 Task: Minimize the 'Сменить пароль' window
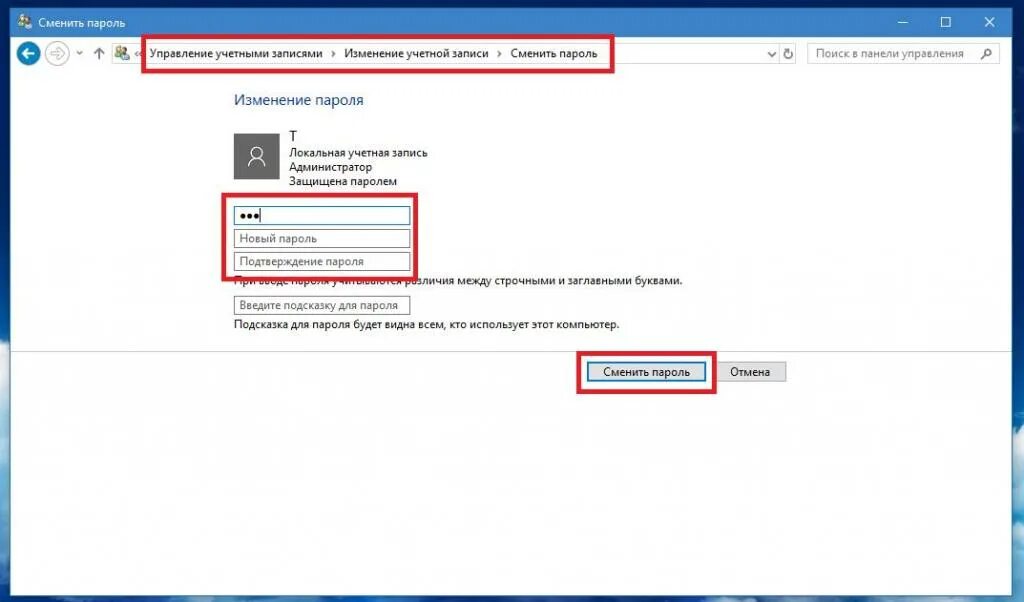903,22
